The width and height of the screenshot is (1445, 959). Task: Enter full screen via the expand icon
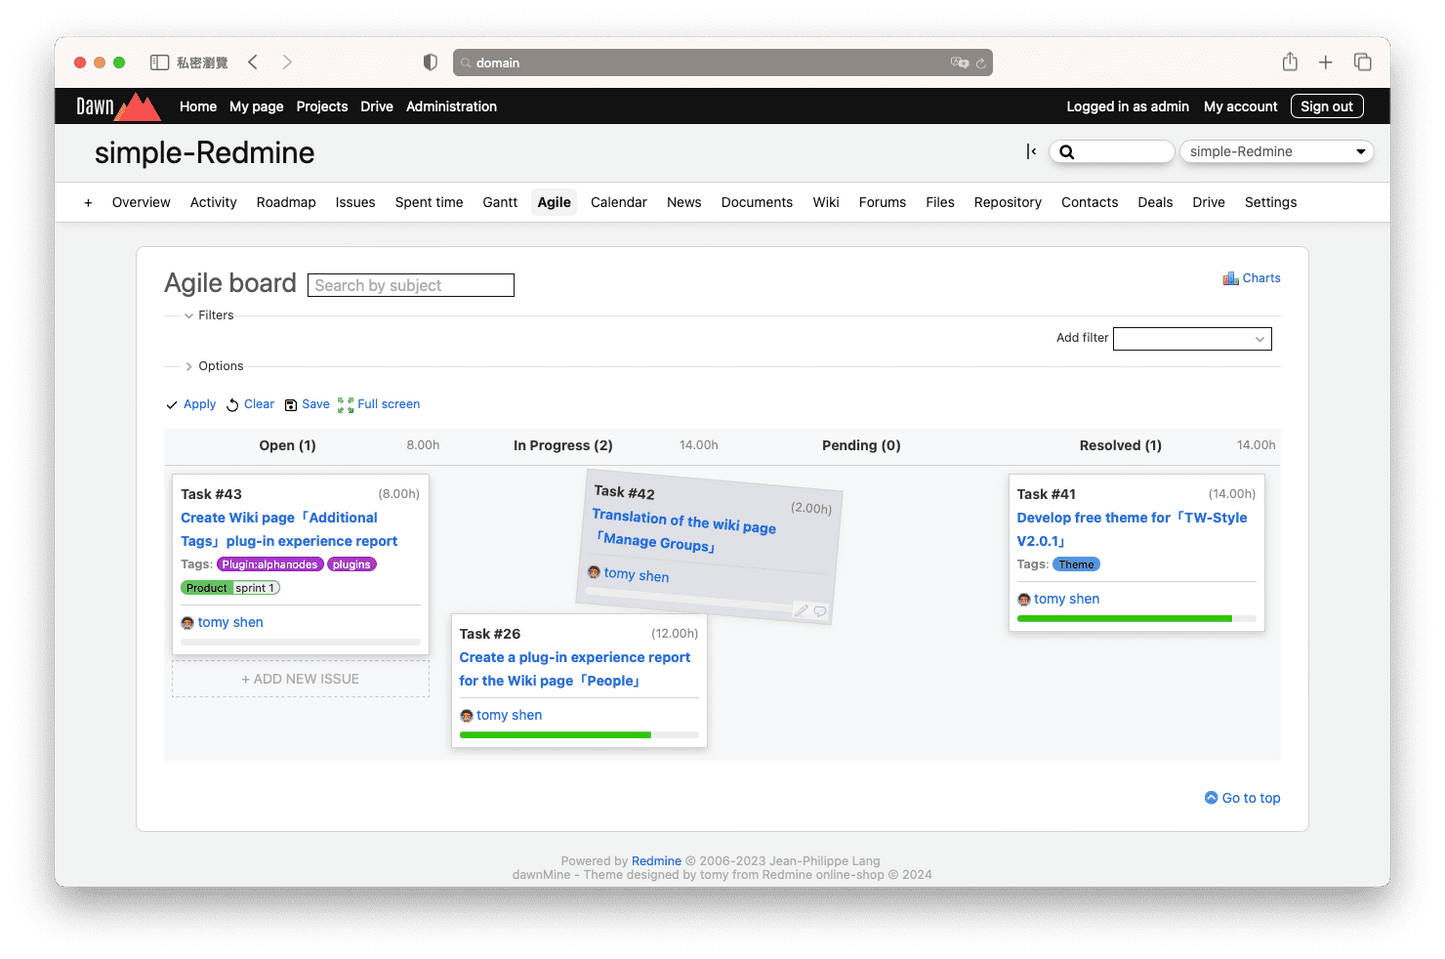(x=346, y=404)
